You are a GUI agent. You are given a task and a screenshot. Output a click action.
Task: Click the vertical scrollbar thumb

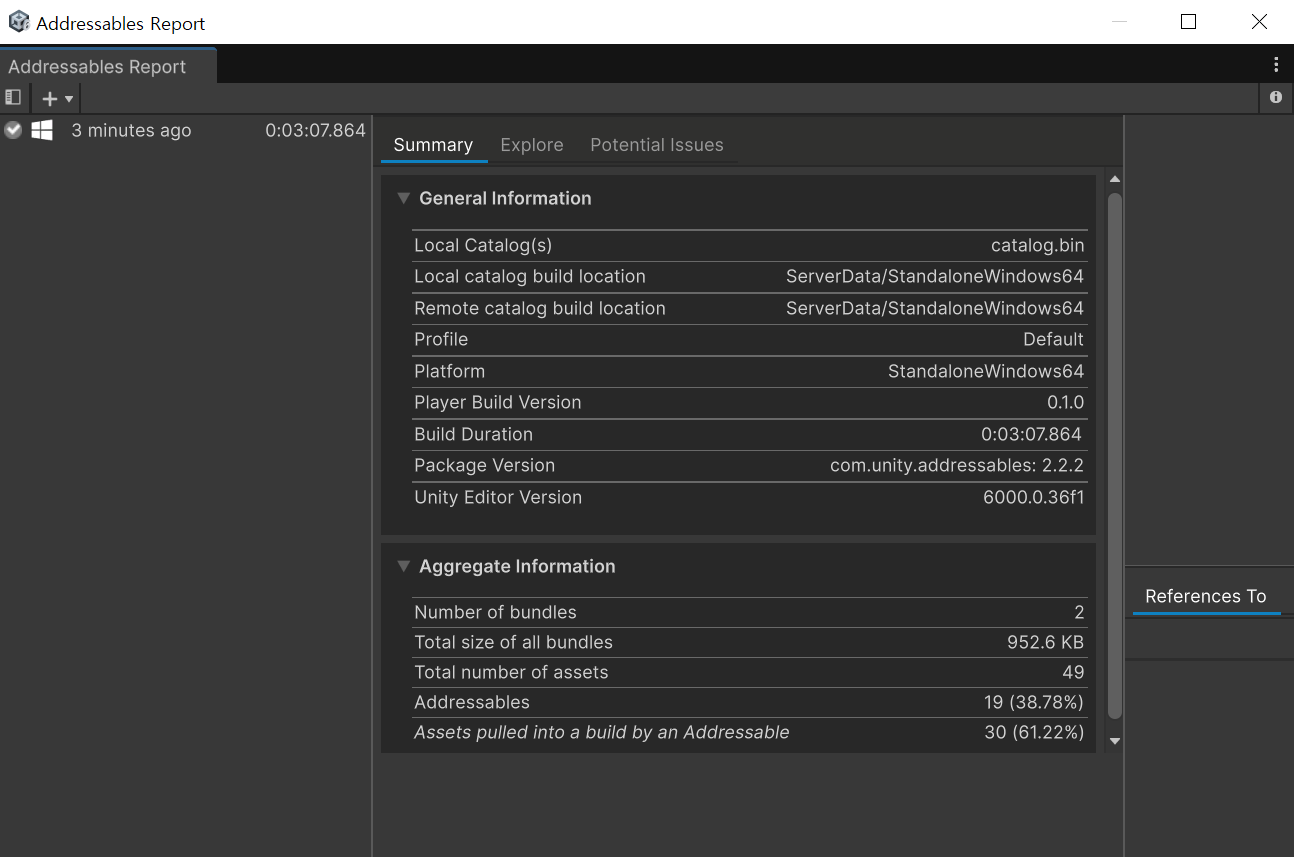click(x=1114, y=455)
